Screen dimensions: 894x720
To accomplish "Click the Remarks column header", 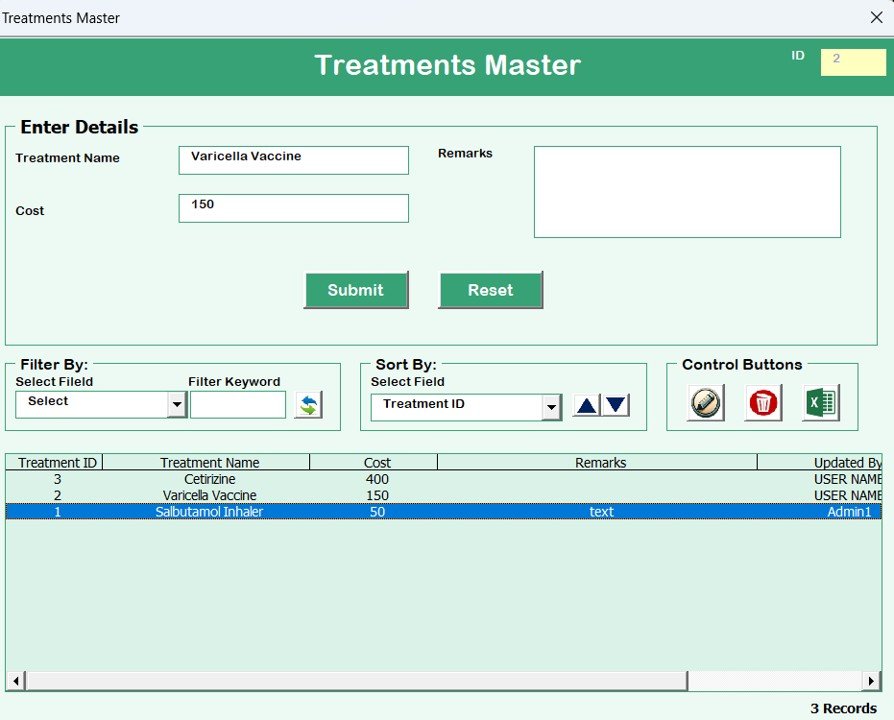I will coord(598,462).
